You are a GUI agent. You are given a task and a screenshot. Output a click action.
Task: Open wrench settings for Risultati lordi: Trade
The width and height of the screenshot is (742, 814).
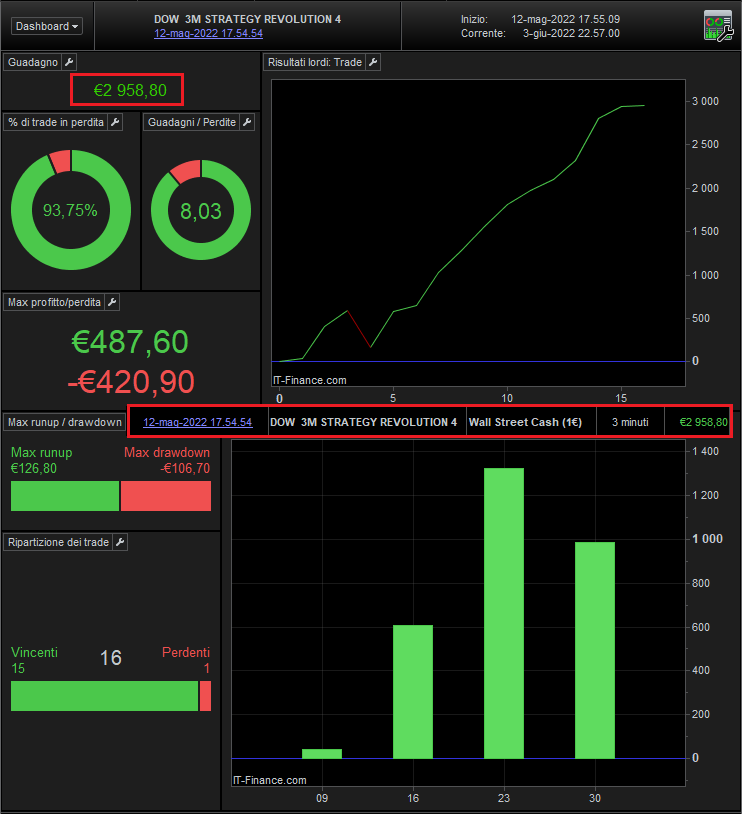tap(373, 62)
